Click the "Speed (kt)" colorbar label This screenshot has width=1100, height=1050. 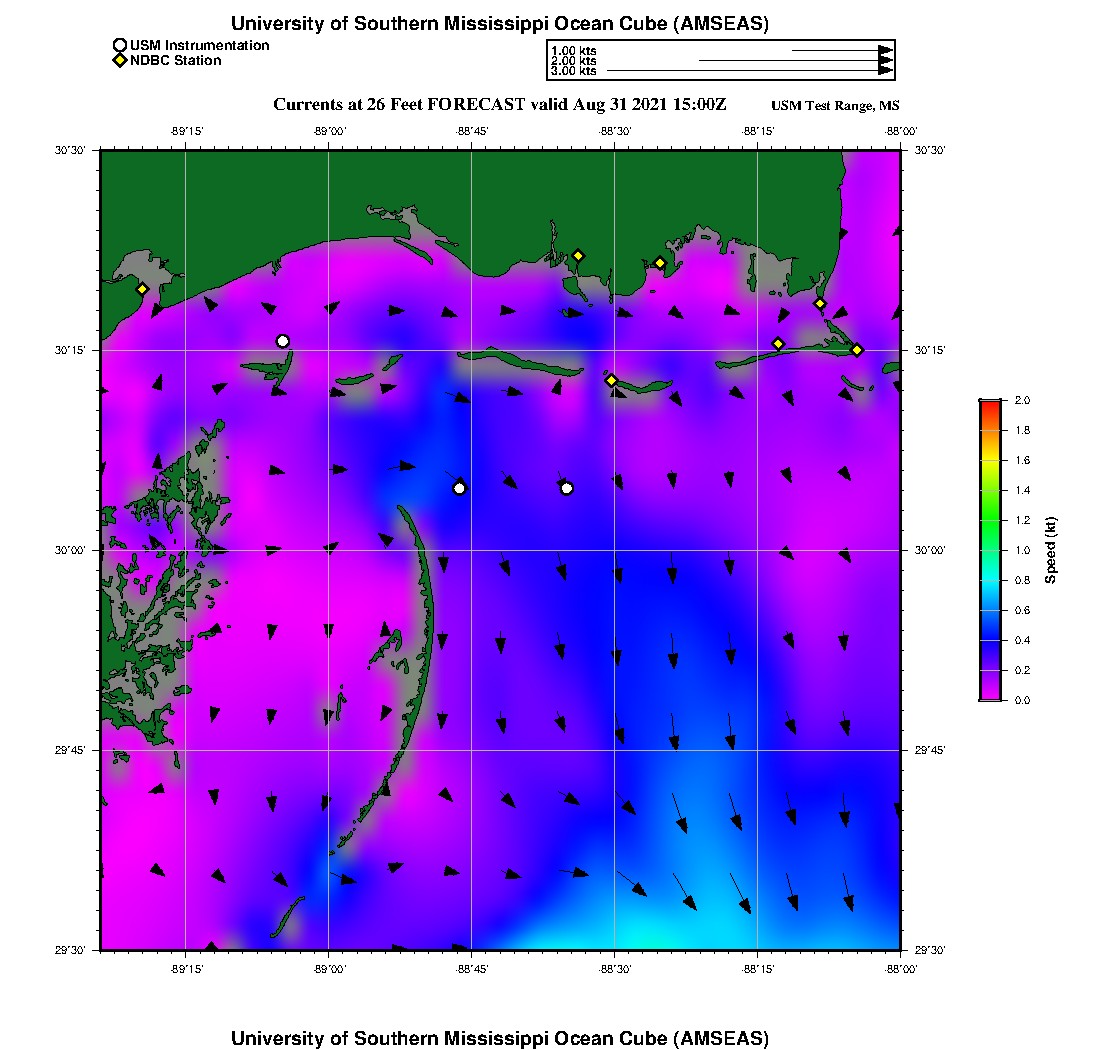point(1050,550)
